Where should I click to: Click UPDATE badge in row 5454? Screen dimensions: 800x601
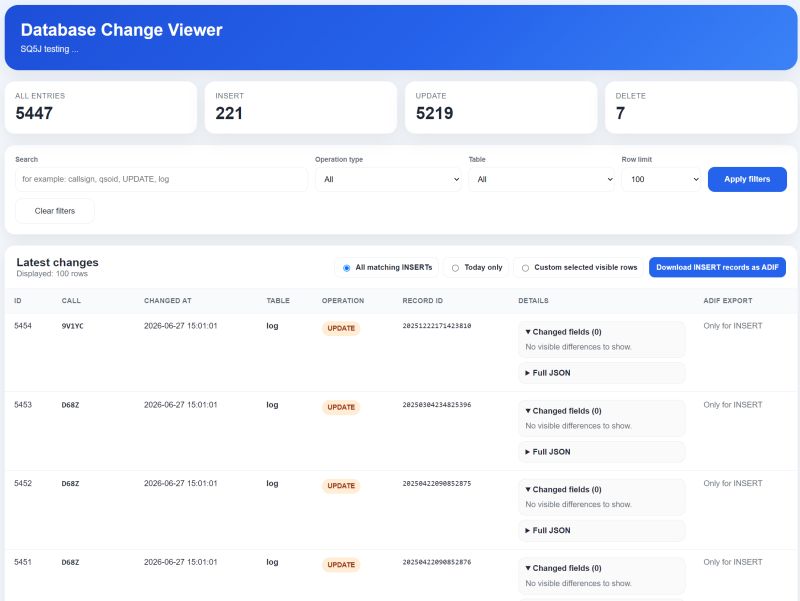click(341, 328)
